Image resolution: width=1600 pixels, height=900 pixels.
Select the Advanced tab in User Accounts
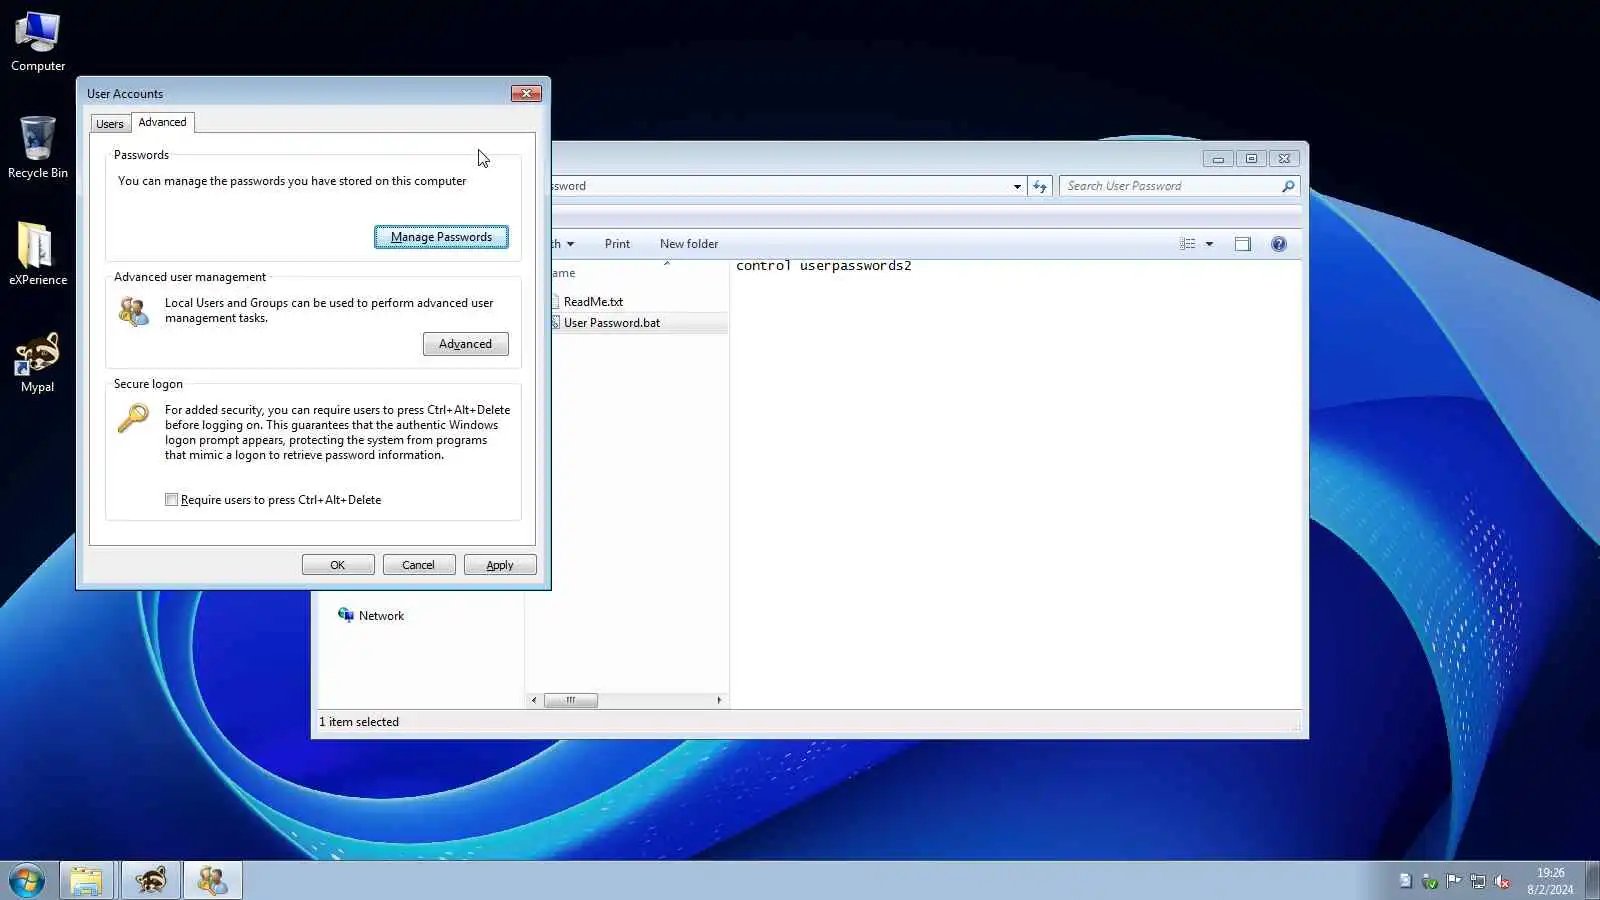162,122
